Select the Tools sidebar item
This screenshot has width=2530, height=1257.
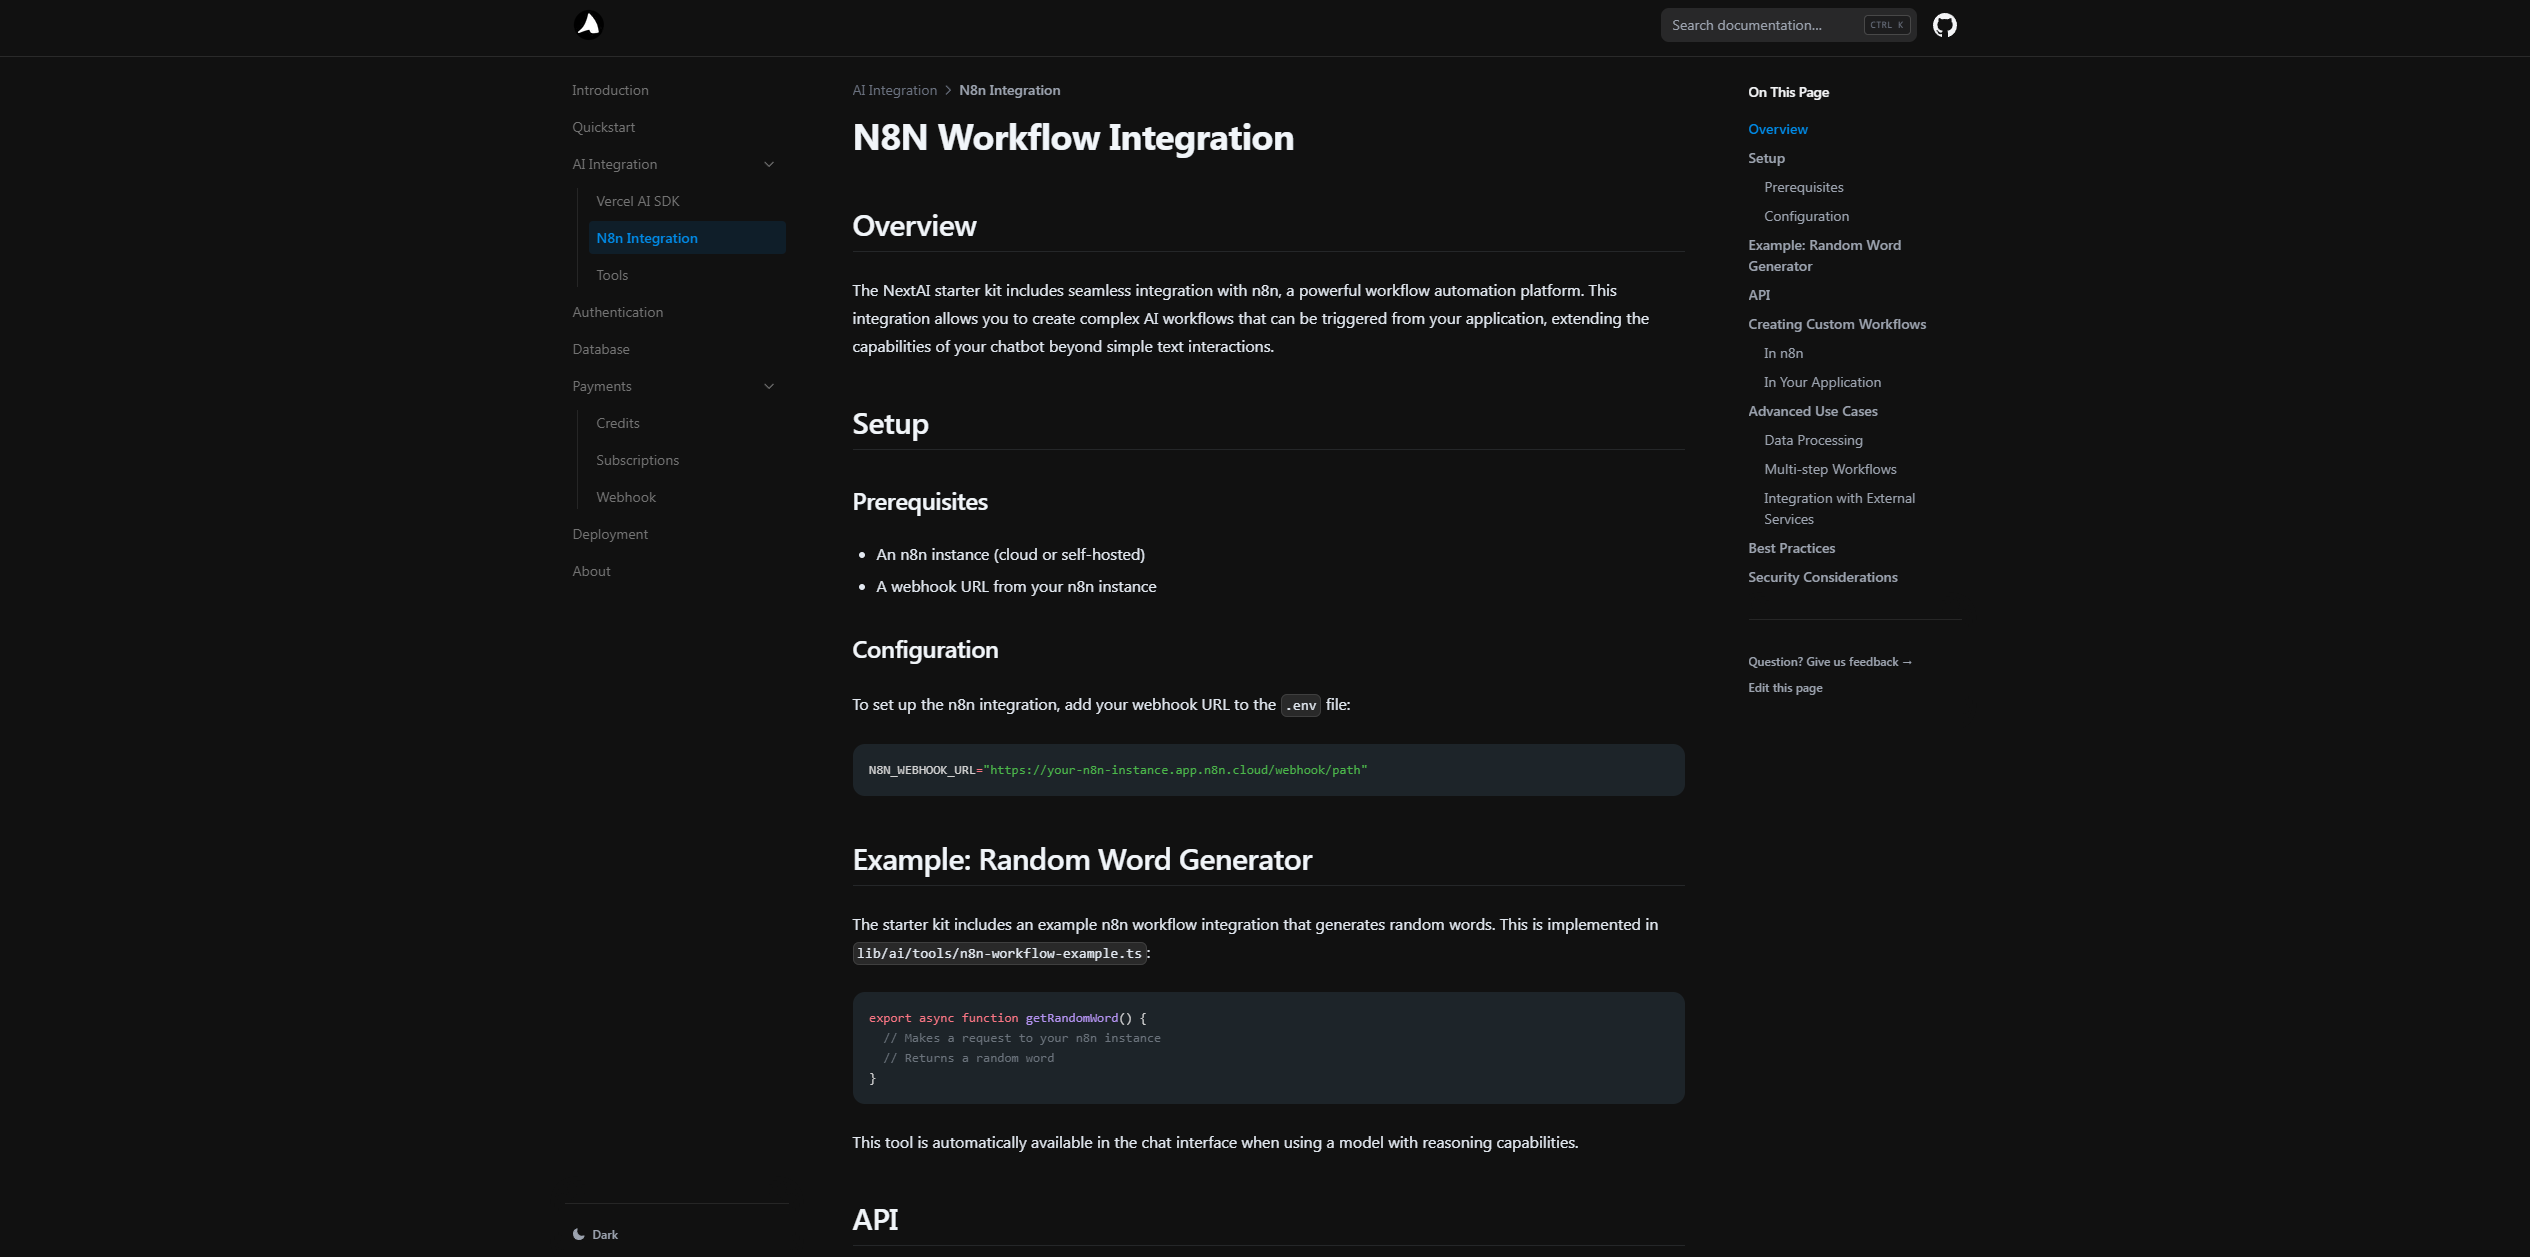coord(612,275)
